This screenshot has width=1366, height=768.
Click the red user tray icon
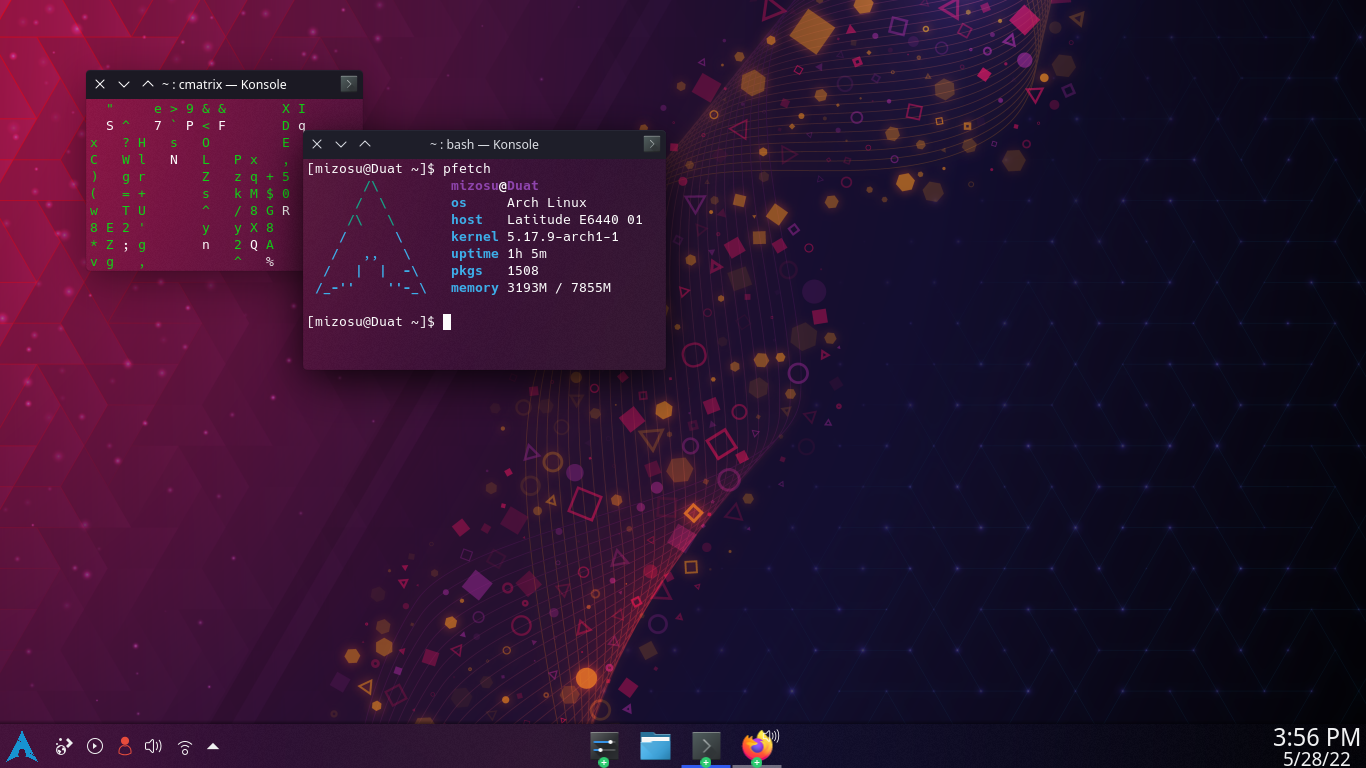pos(125,746)
